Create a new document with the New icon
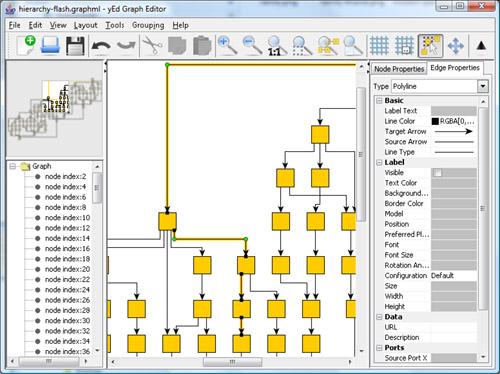500x374 pixels. coord(26,46)
